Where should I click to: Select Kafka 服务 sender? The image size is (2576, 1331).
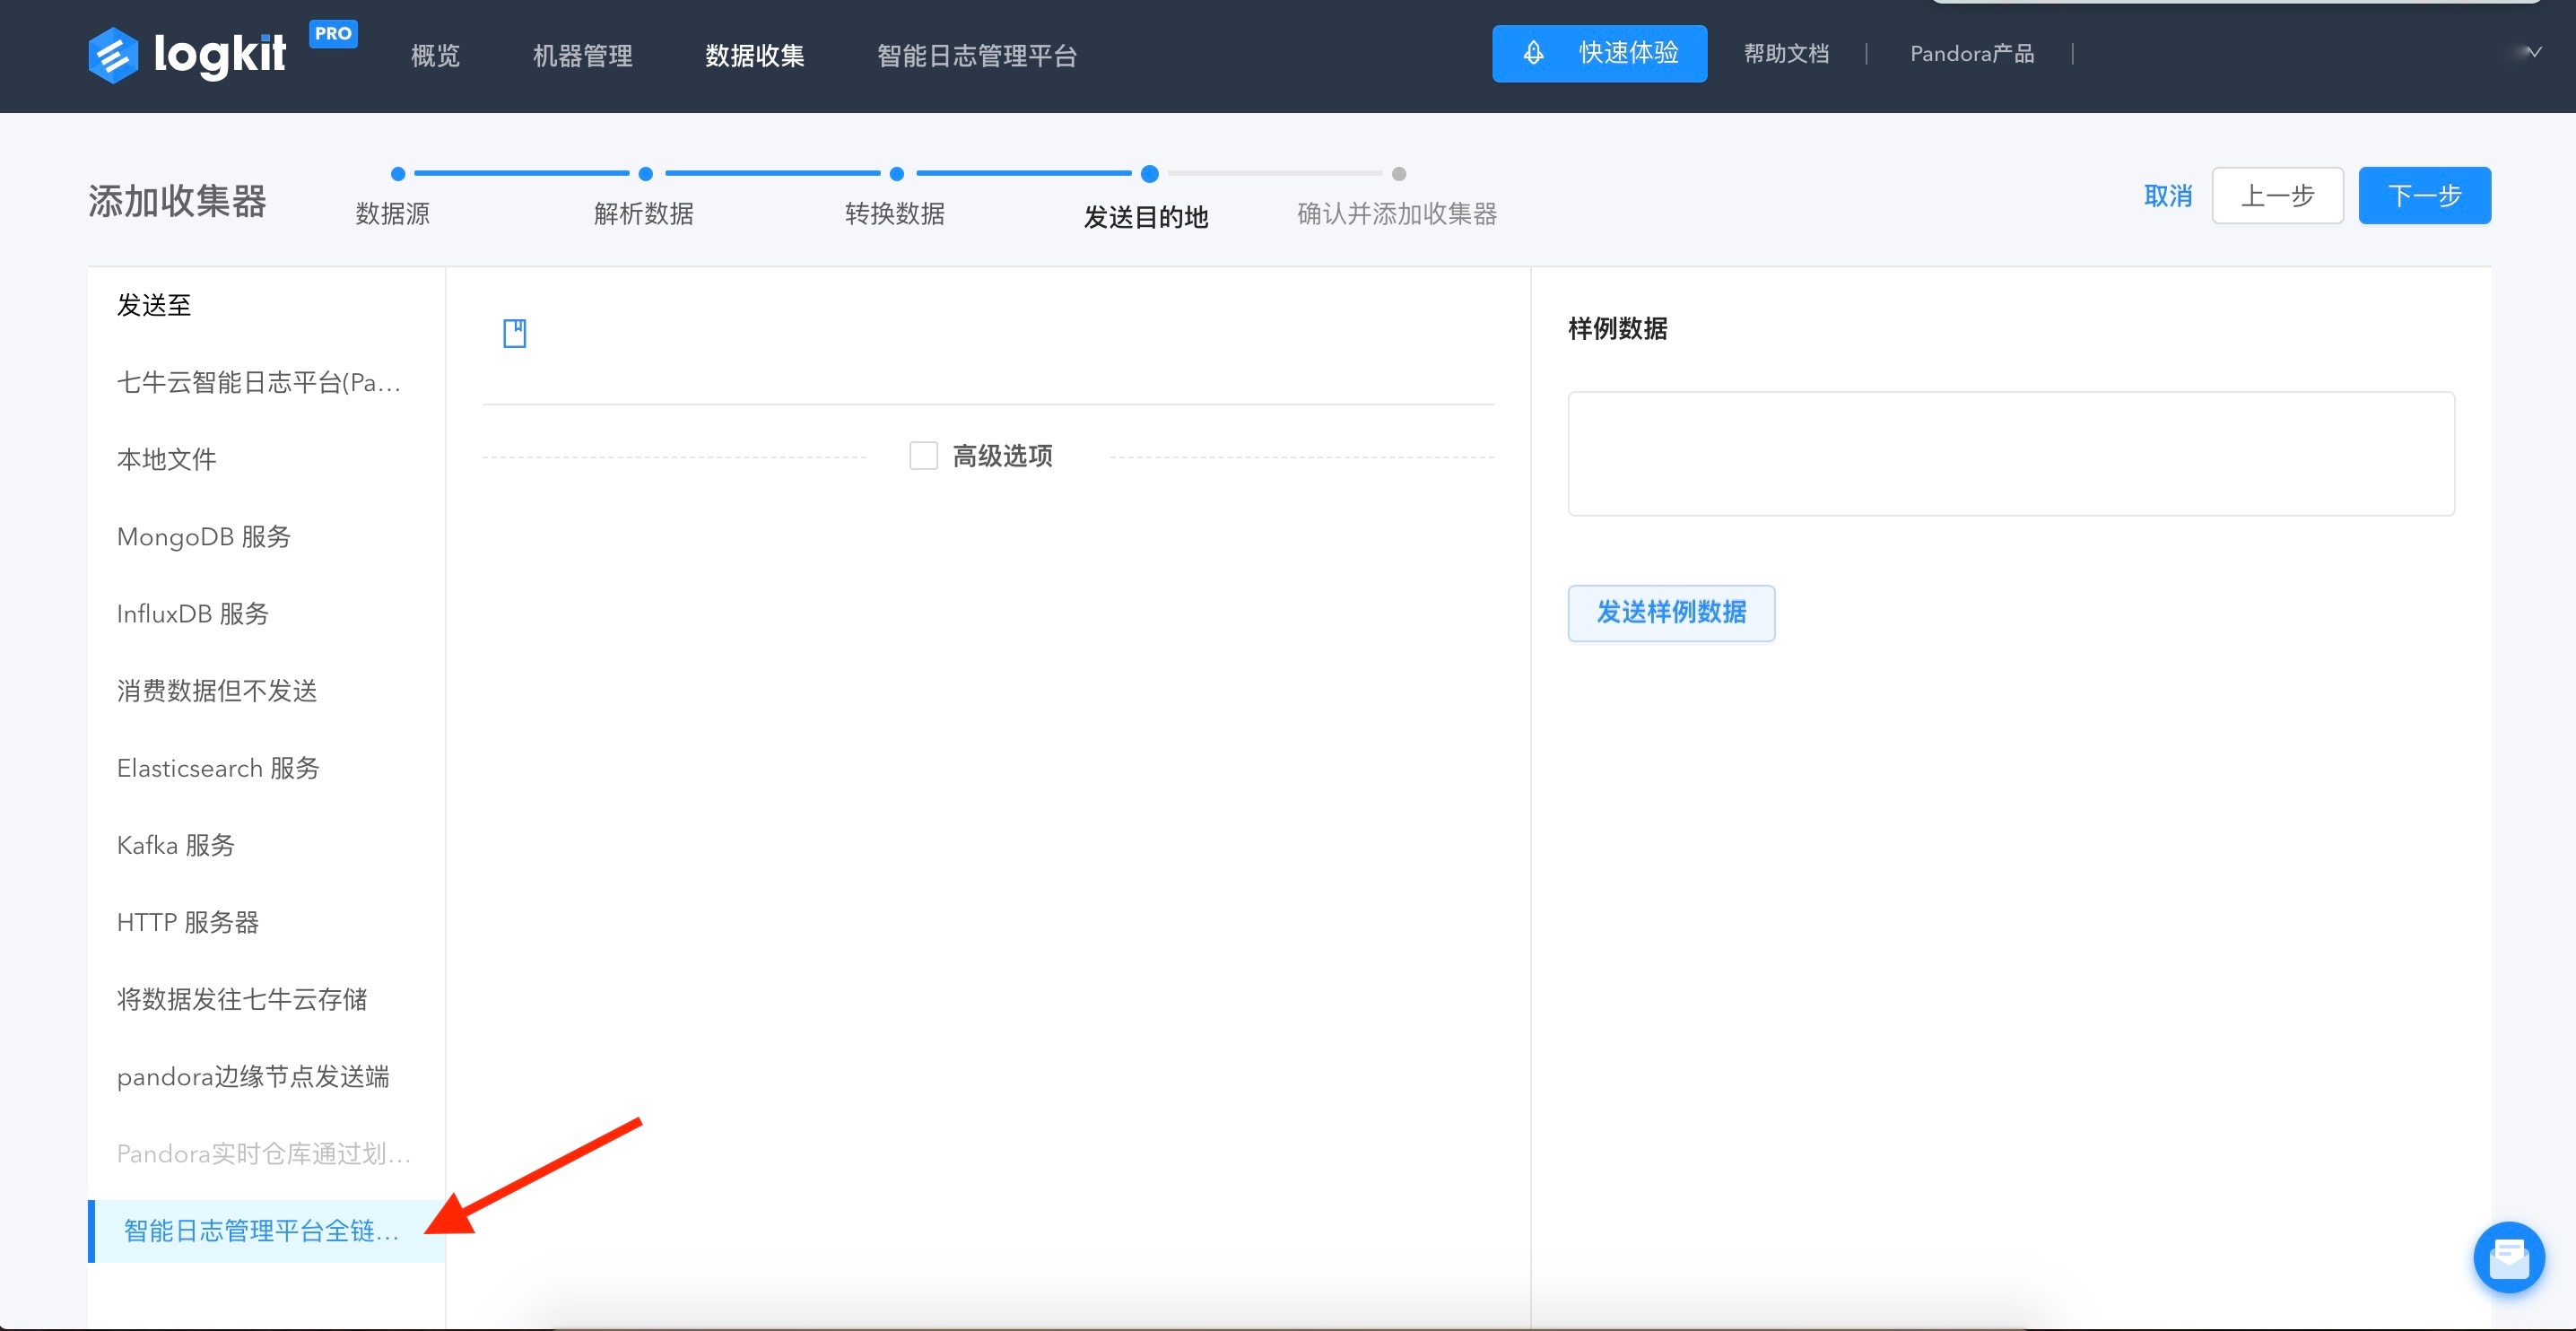pos(266,845)
